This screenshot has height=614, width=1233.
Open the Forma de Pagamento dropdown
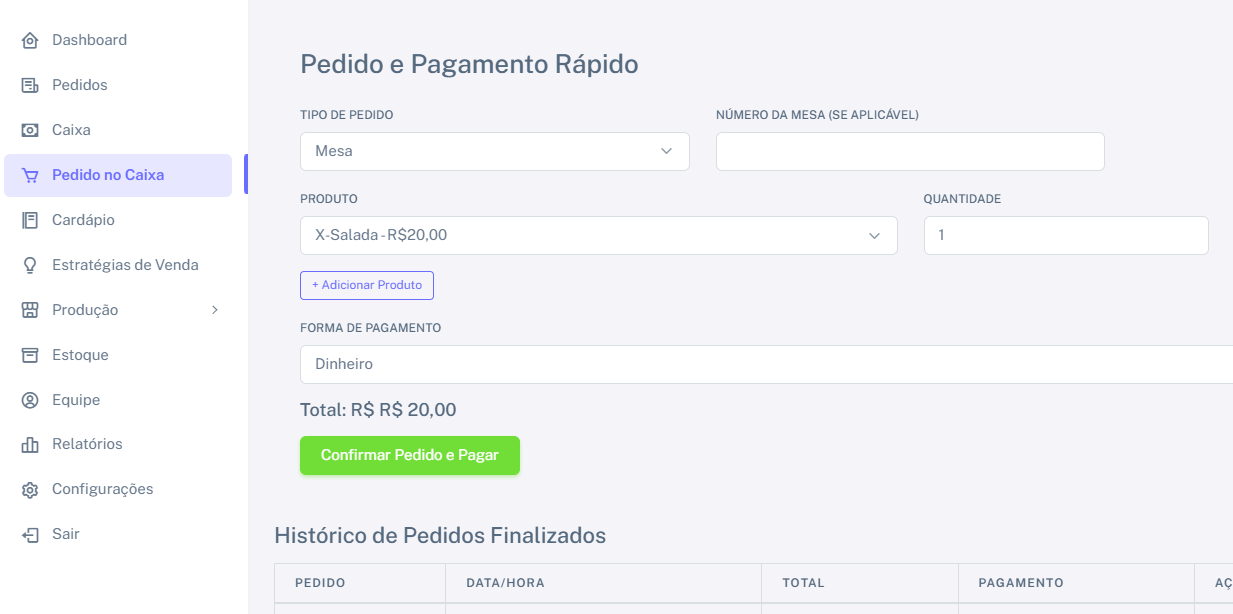(x=766, y=365)
